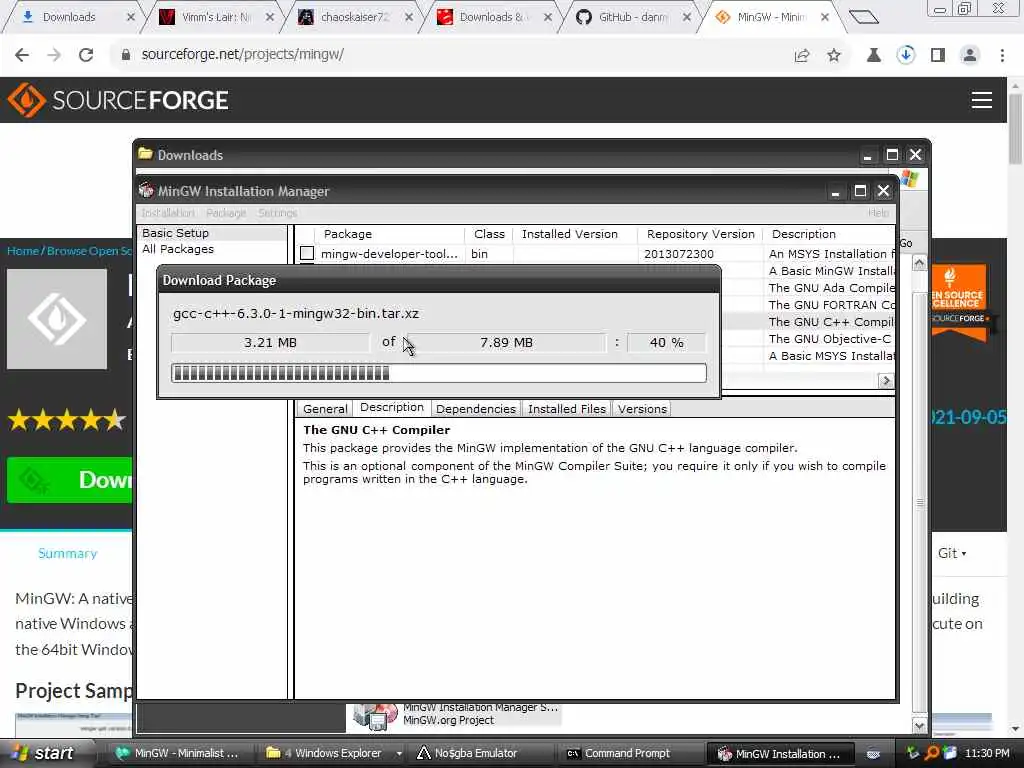
Task: Click The GNU C++ Compiler description row
Action: click(x=831, y=322)
